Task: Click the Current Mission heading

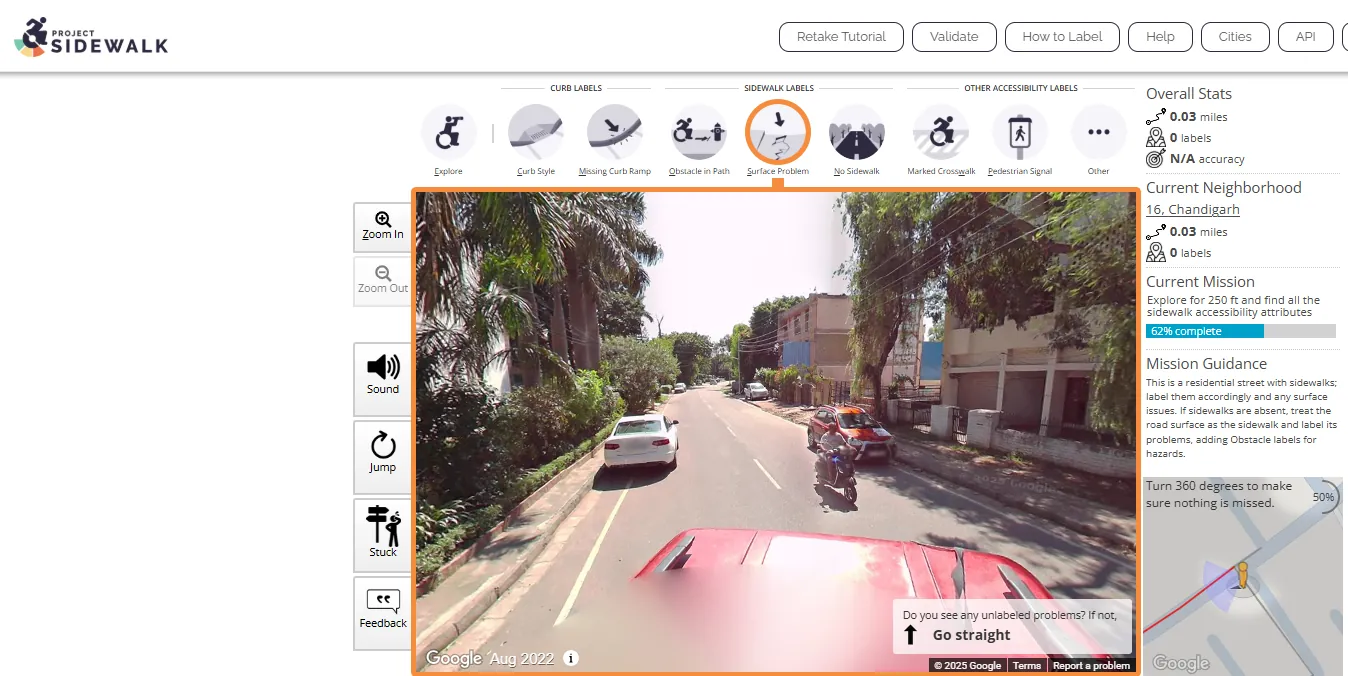Action: click(x=1200, y=282)
